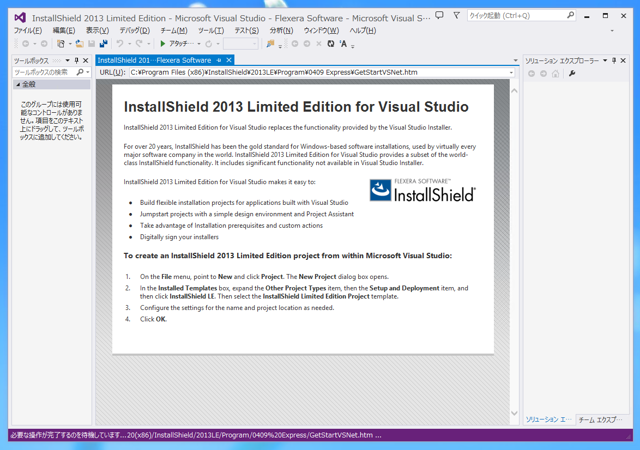Click the Undo toolbar icon
The height and width of the screenshot is (450, 640).
tap(120, 43)
